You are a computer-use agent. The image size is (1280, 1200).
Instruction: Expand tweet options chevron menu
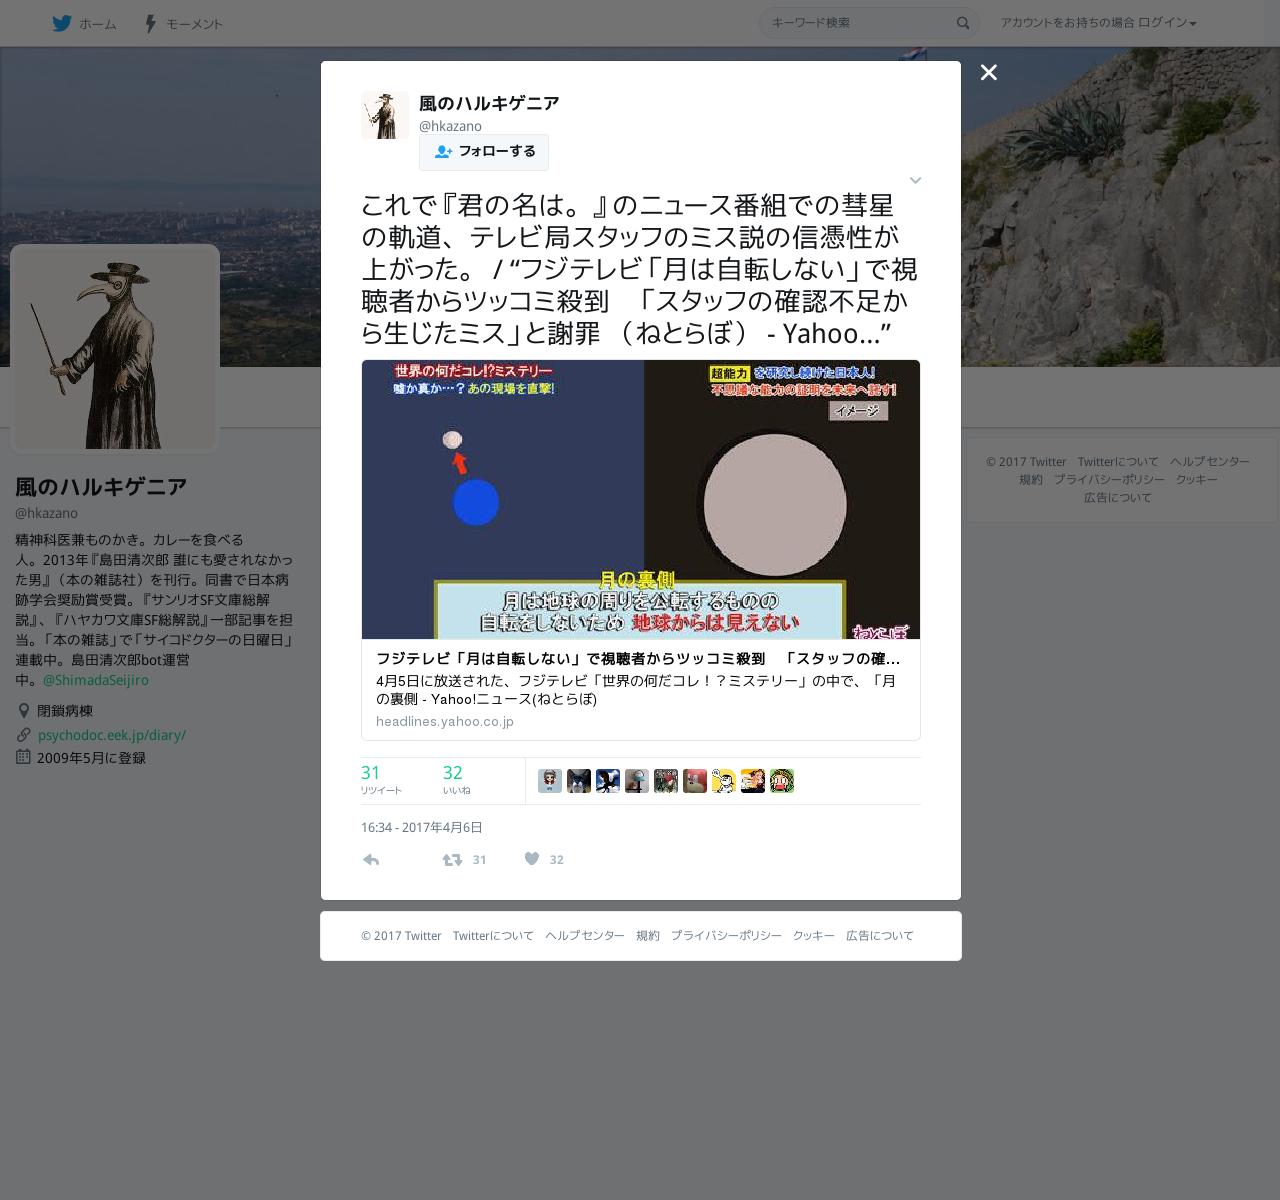[915, 180]
